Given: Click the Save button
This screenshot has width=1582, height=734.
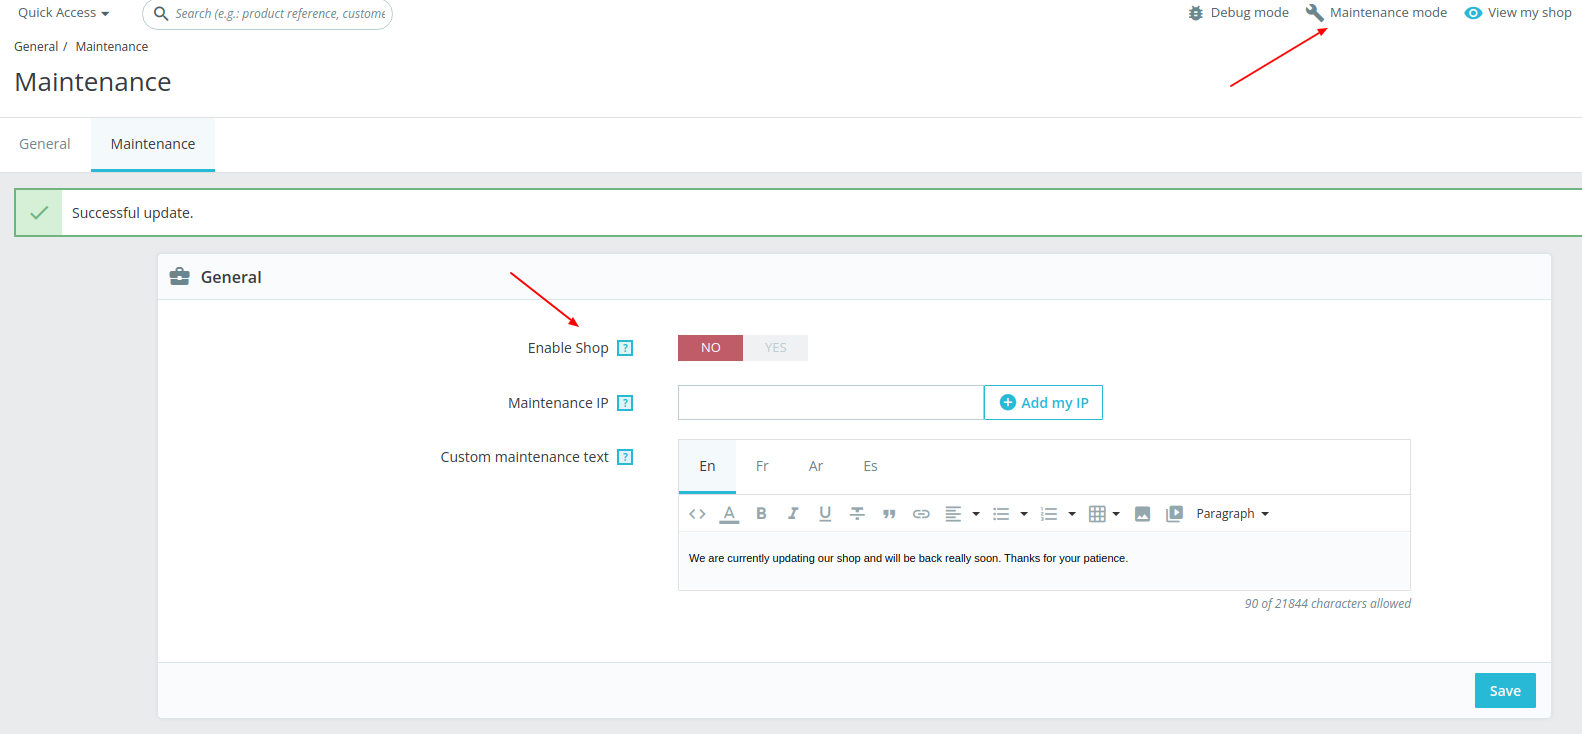Looking at the screenshot, I should [1505, 691].
